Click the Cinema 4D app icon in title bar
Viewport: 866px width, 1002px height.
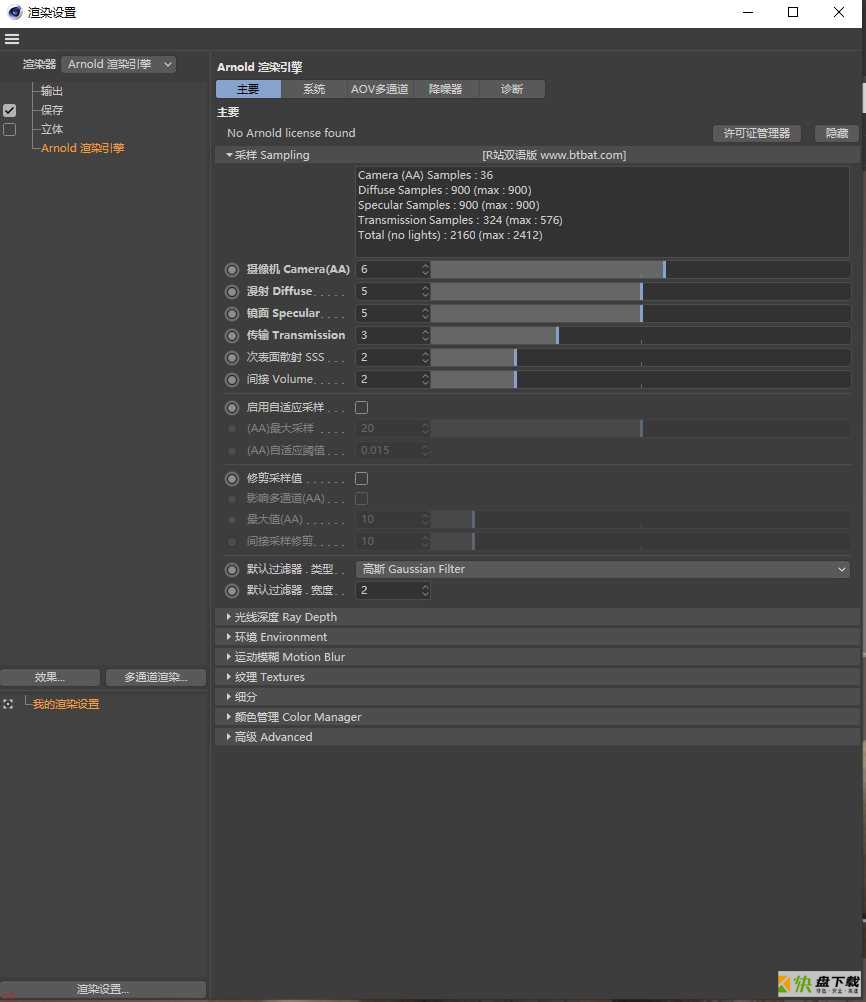[x=14, y=12]
